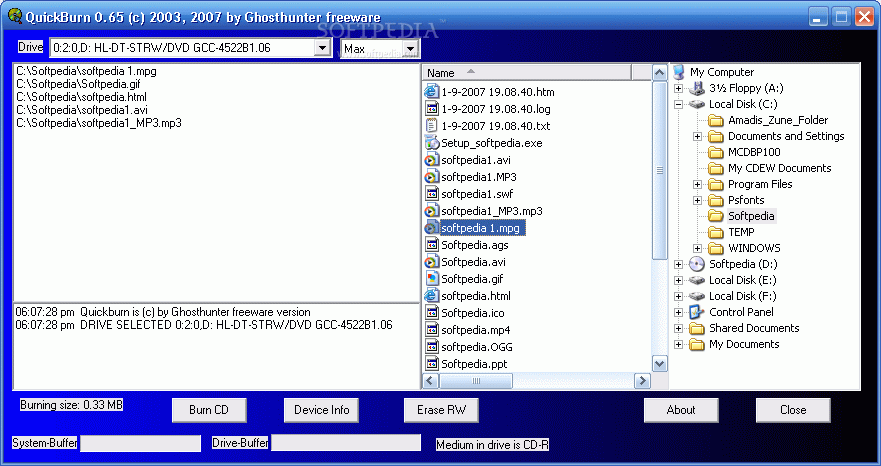The height and width of the screenshot is (466, 881).
Task: Click the softpedia1.MP3 media icon
Action: click(x=432, y=177)
